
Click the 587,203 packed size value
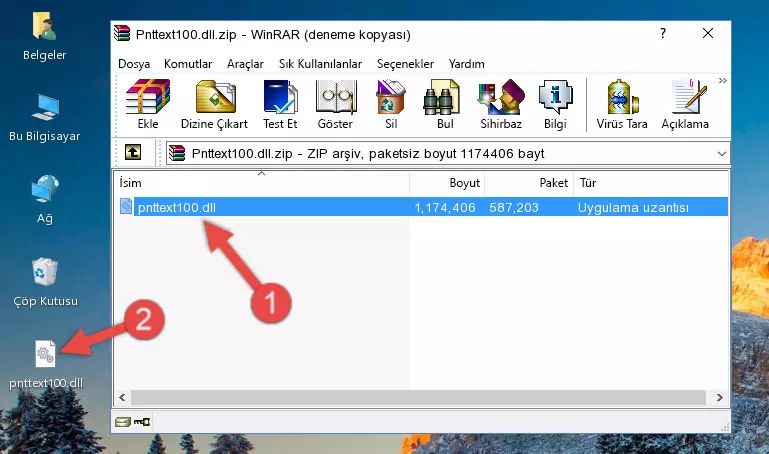tap(513, 207)
